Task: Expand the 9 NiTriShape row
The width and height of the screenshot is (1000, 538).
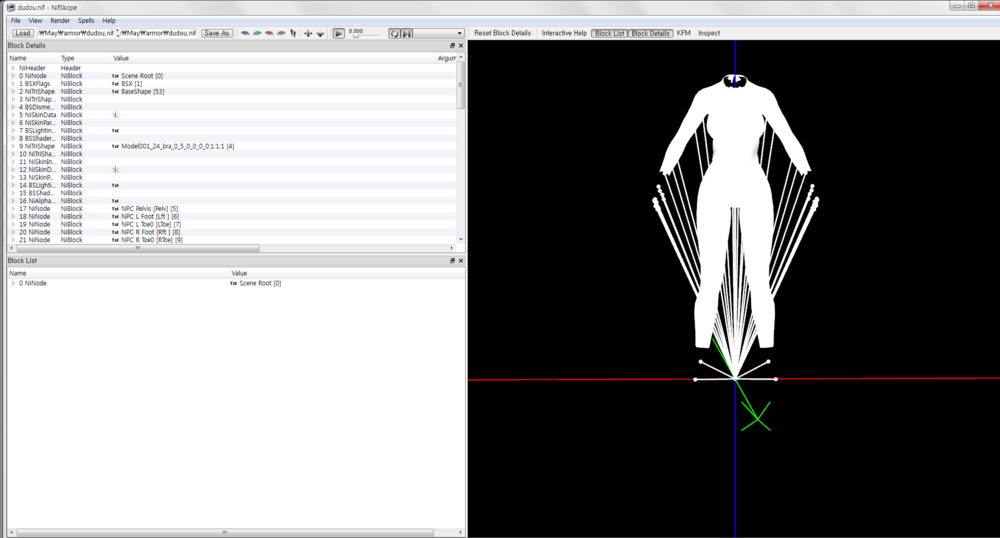Action: (x=13, y=146)
